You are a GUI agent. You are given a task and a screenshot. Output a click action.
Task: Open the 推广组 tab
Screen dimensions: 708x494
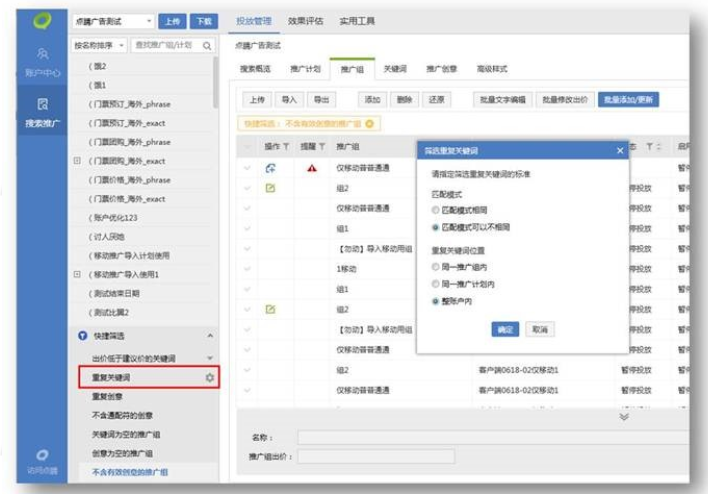pyautogui.click(x=352, y=69)
